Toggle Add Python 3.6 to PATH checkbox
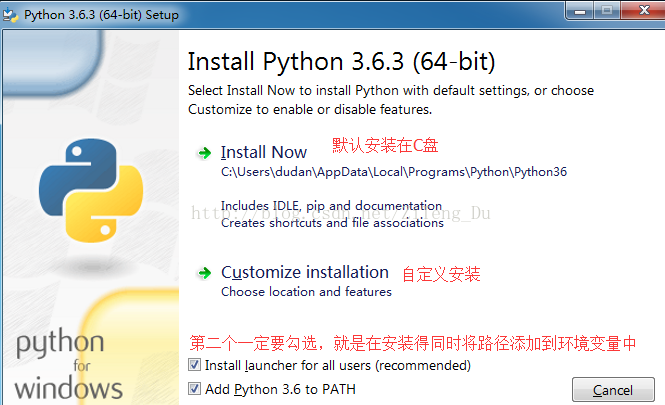This screenshot has height=405, width=665. [194, 388]
